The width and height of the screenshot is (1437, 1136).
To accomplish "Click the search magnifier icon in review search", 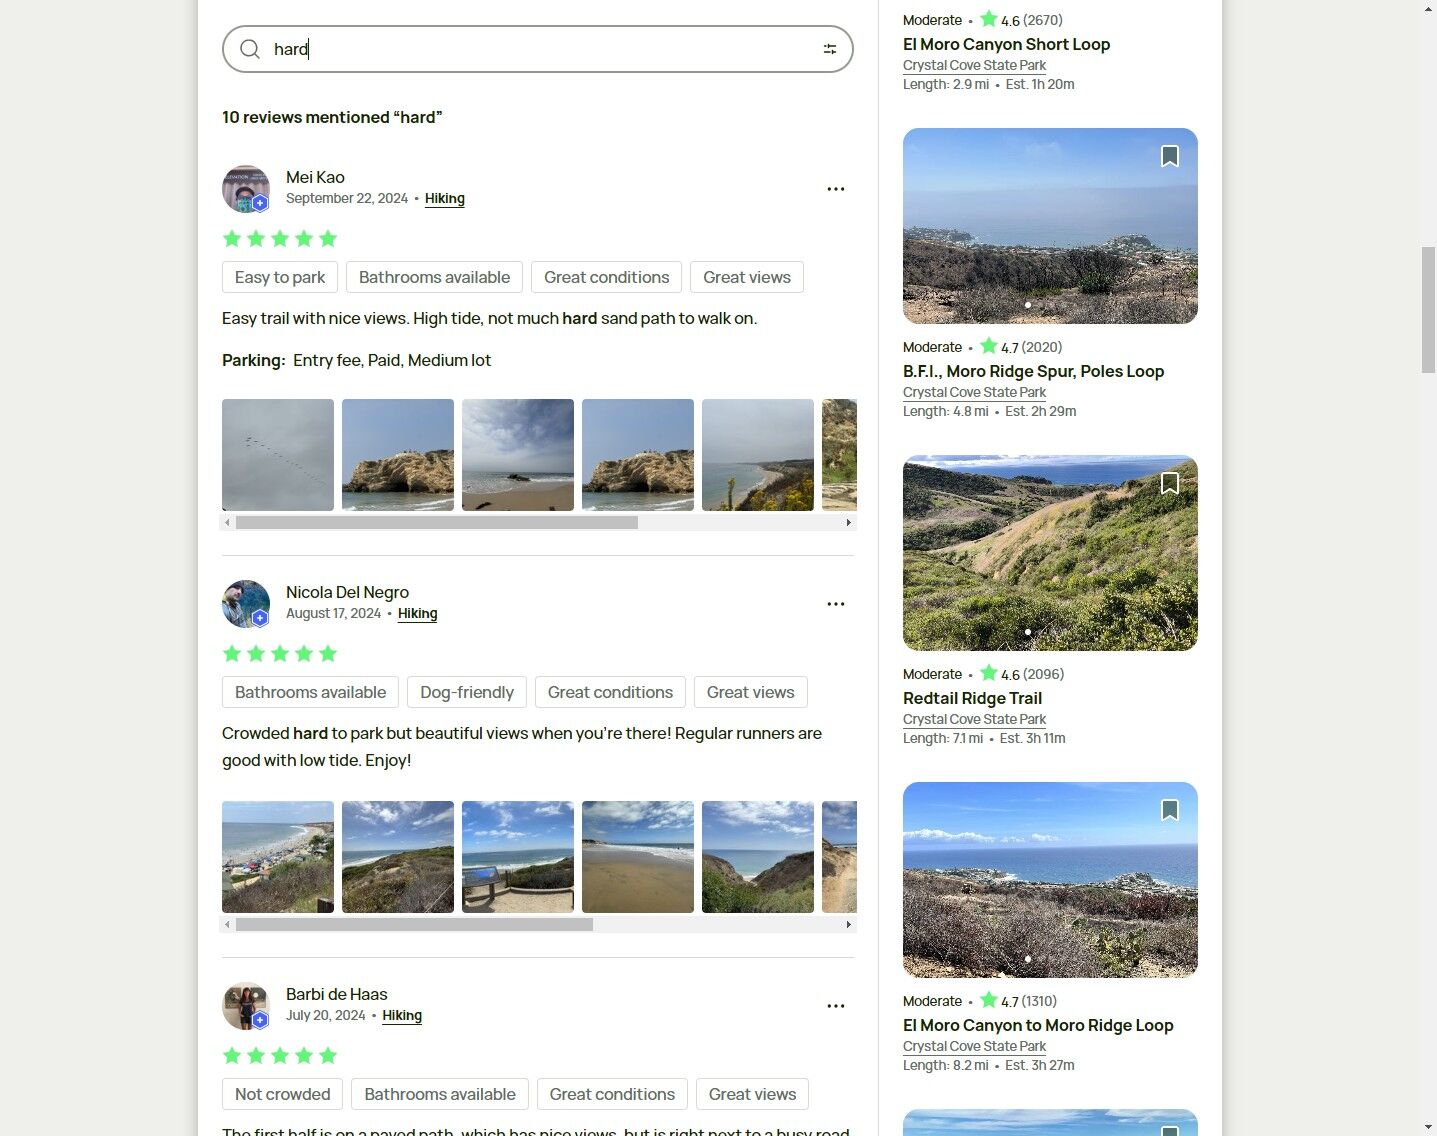I will click(250, 49).
